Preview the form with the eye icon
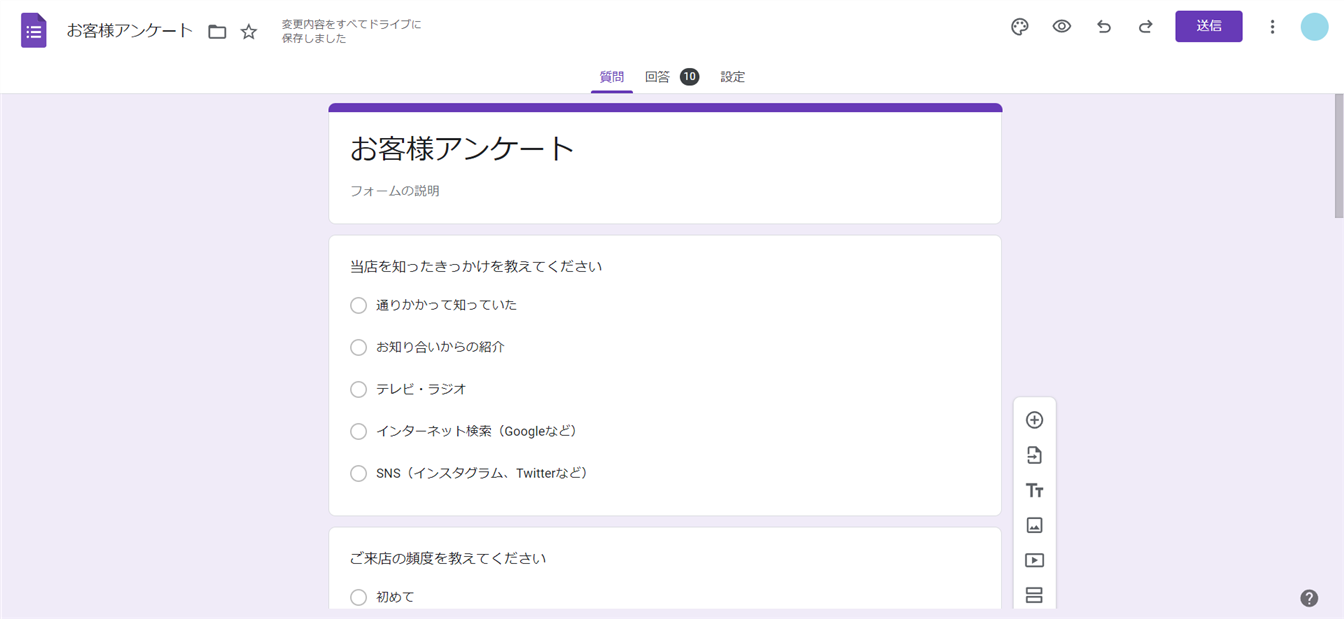Screen dimensions: 1344x619 pos(1061,27)
